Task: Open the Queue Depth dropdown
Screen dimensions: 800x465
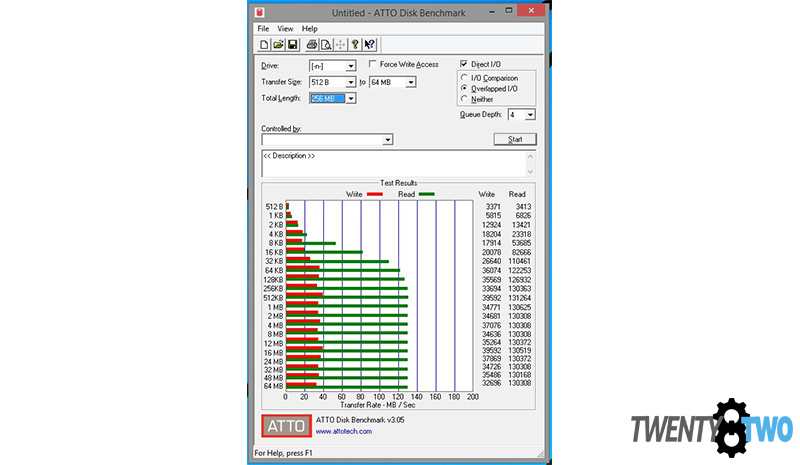Action: click(x=530, y=115)
